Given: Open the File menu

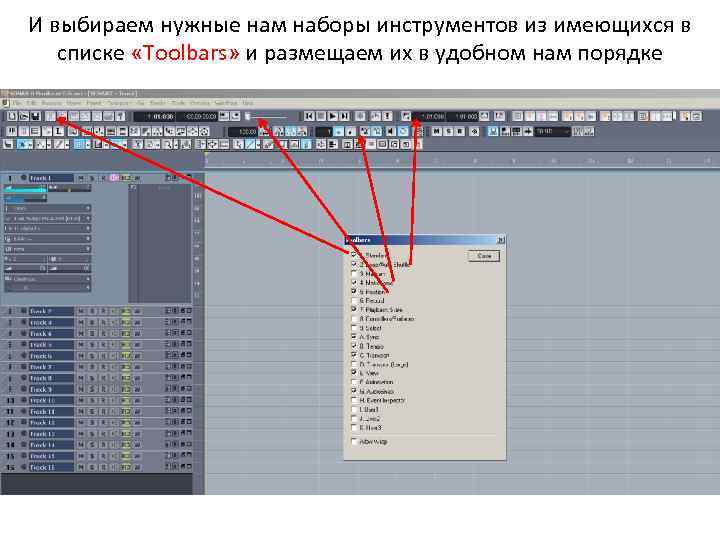Looking at the screenshot, I should click(x=17, y=103).
